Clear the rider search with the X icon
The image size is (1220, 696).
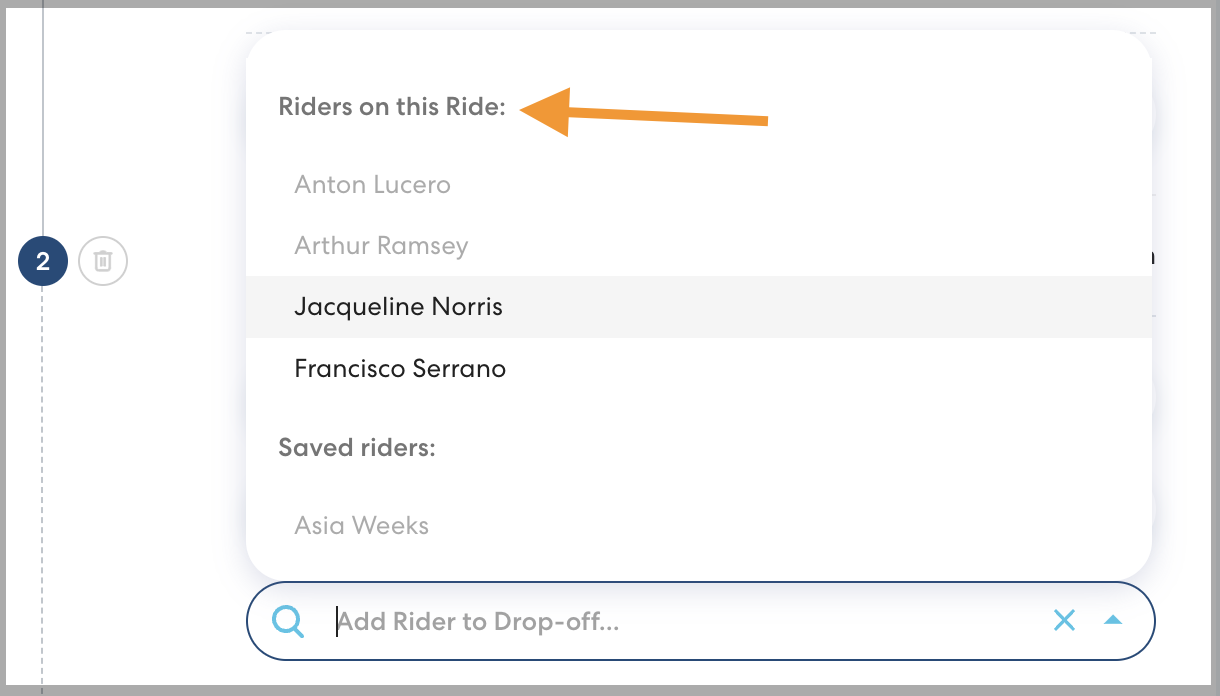[1064, 621]
